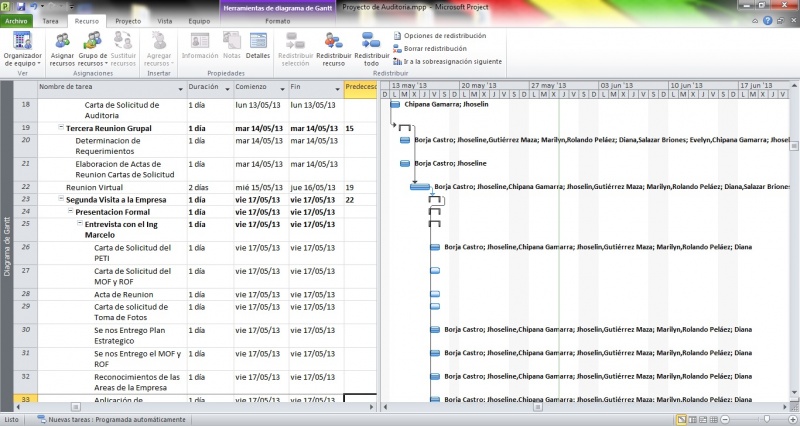Switch to the Proyecto ribbon tab
The width and height of the screenshot is (800, 426).
tap(127, 20)
